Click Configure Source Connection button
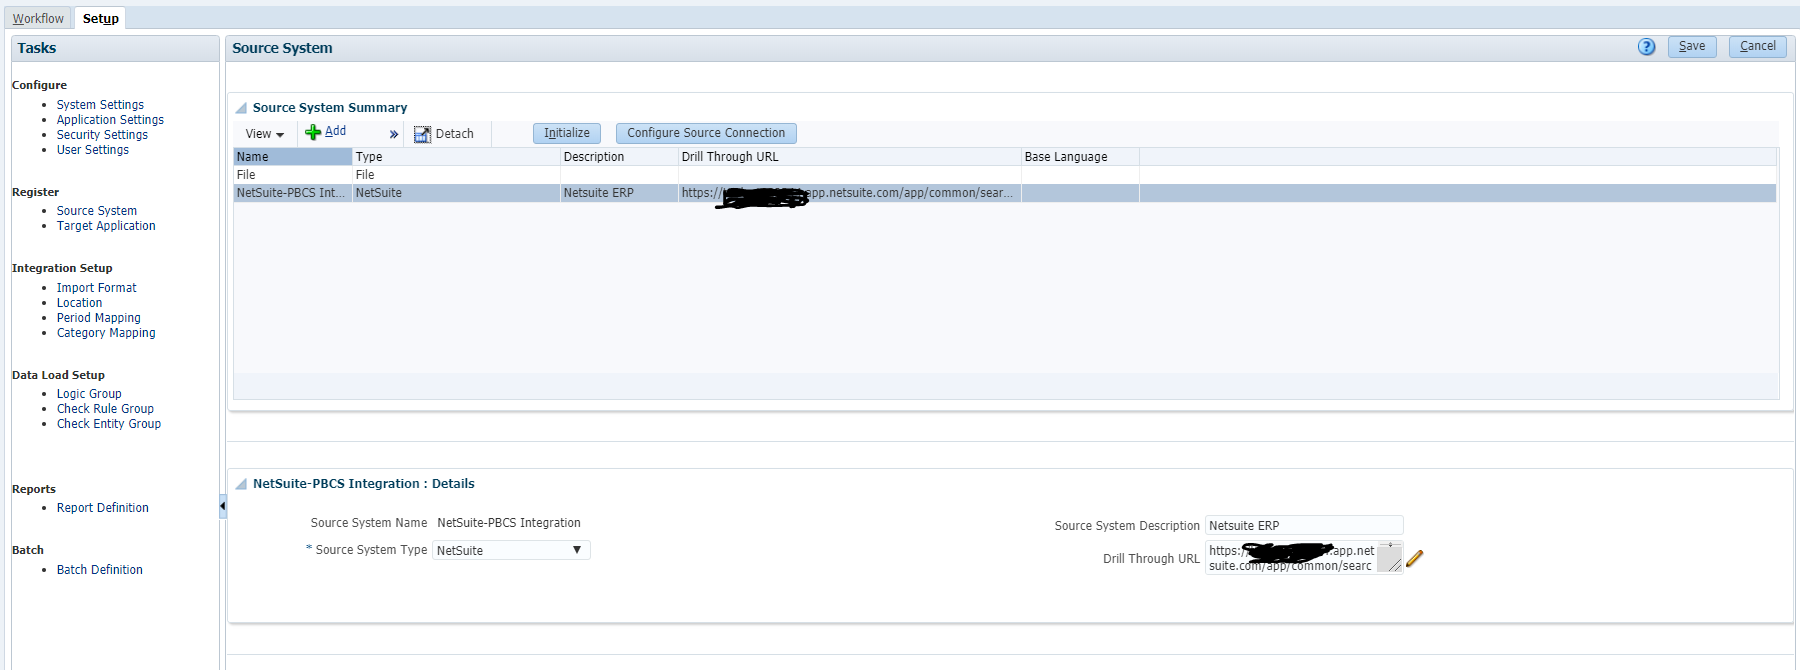This screenshot has height=670, width=1800. (x=705, y=133)
